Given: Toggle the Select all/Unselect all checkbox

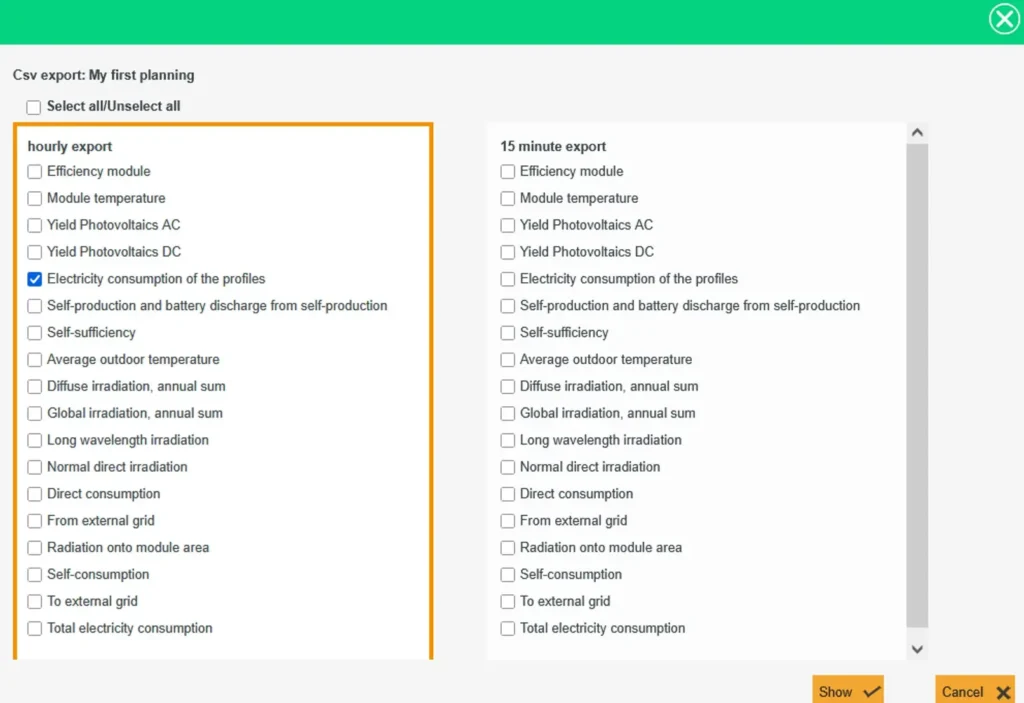Looking at the screenshot, I should coord(34,107).
